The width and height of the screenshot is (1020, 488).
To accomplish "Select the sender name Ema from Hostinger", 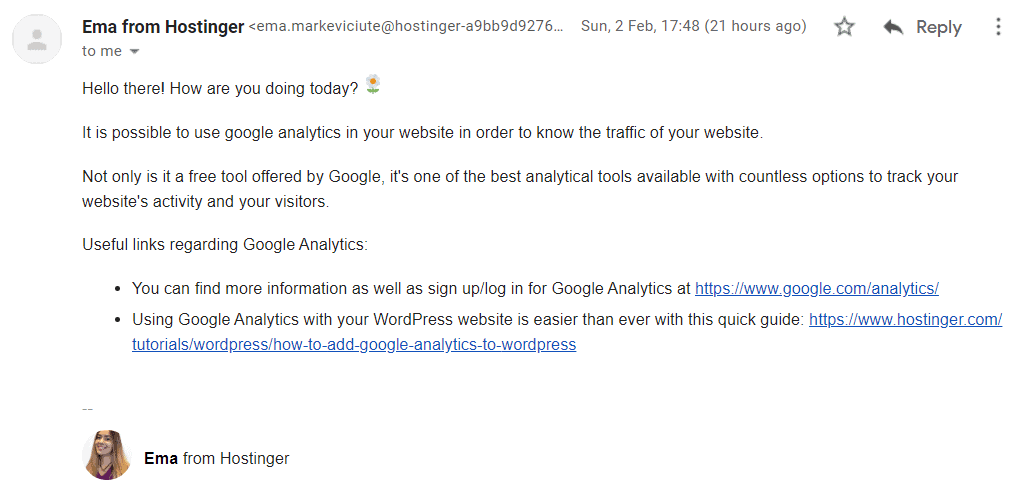I will tap(163, 27).
